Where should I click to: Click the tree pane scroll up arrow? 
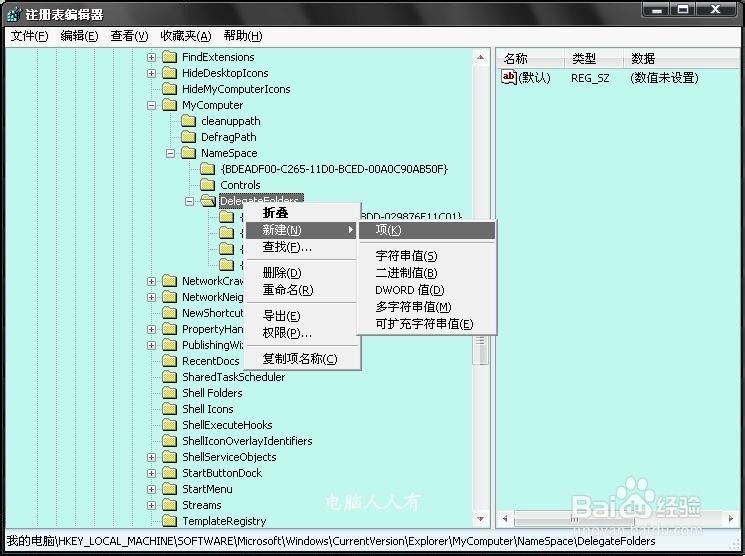click(480, 58)
